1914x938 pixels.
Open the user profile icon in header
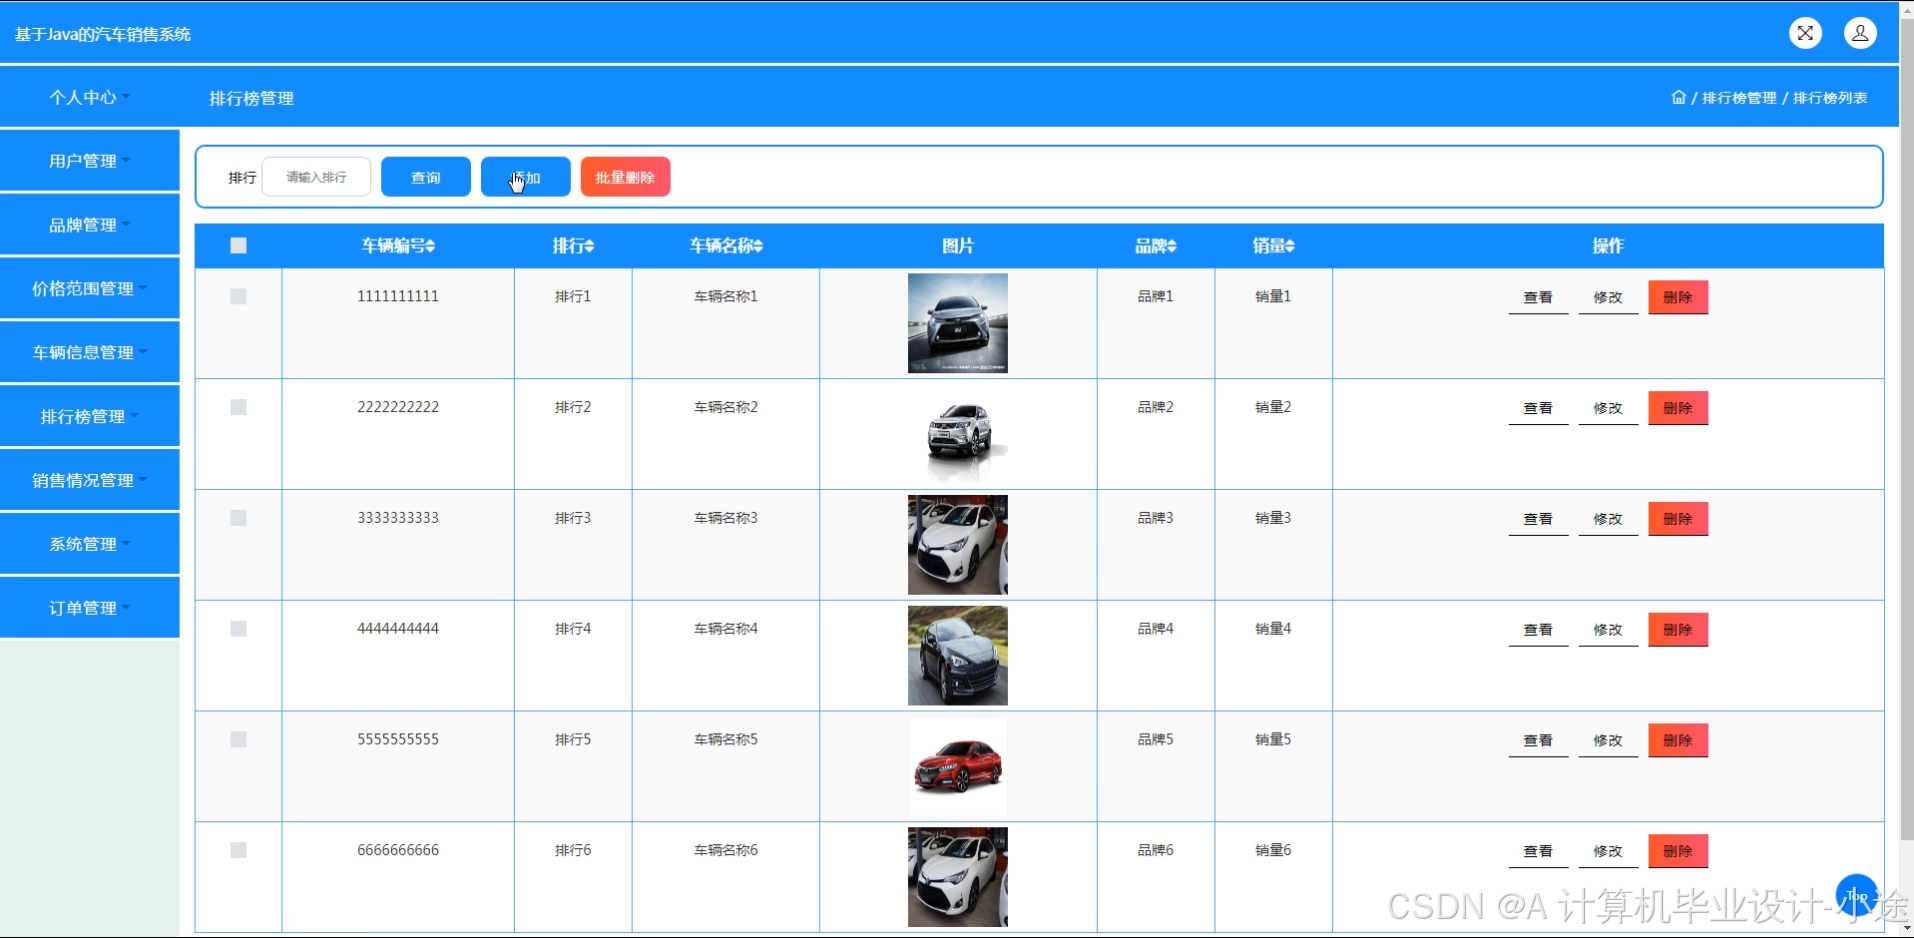point(1860,33)
